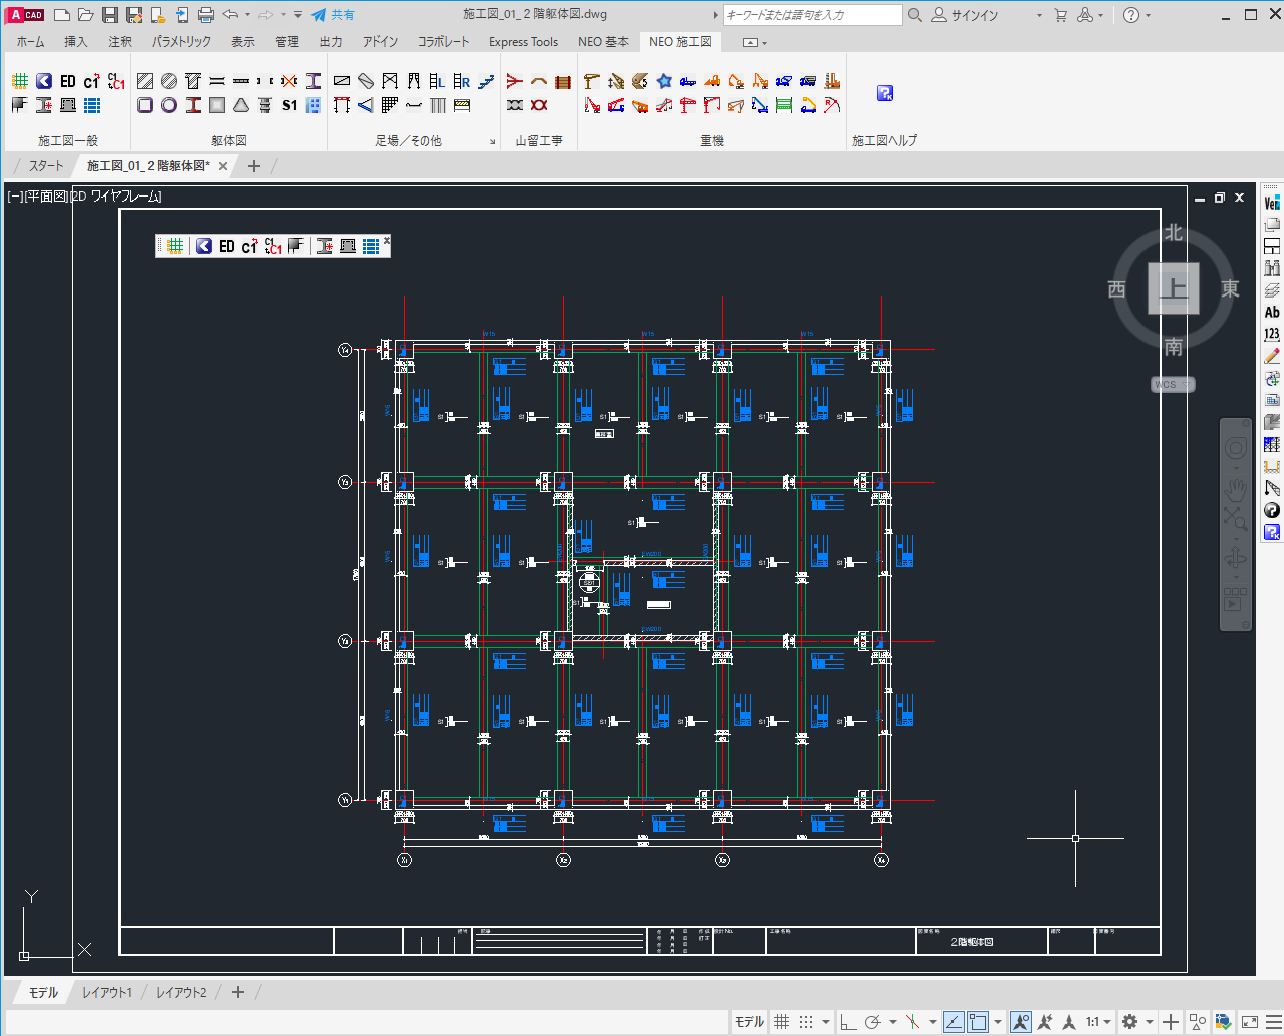Click the Plot printer icon
The image size is (1284, 1036).
coord(206,15)
